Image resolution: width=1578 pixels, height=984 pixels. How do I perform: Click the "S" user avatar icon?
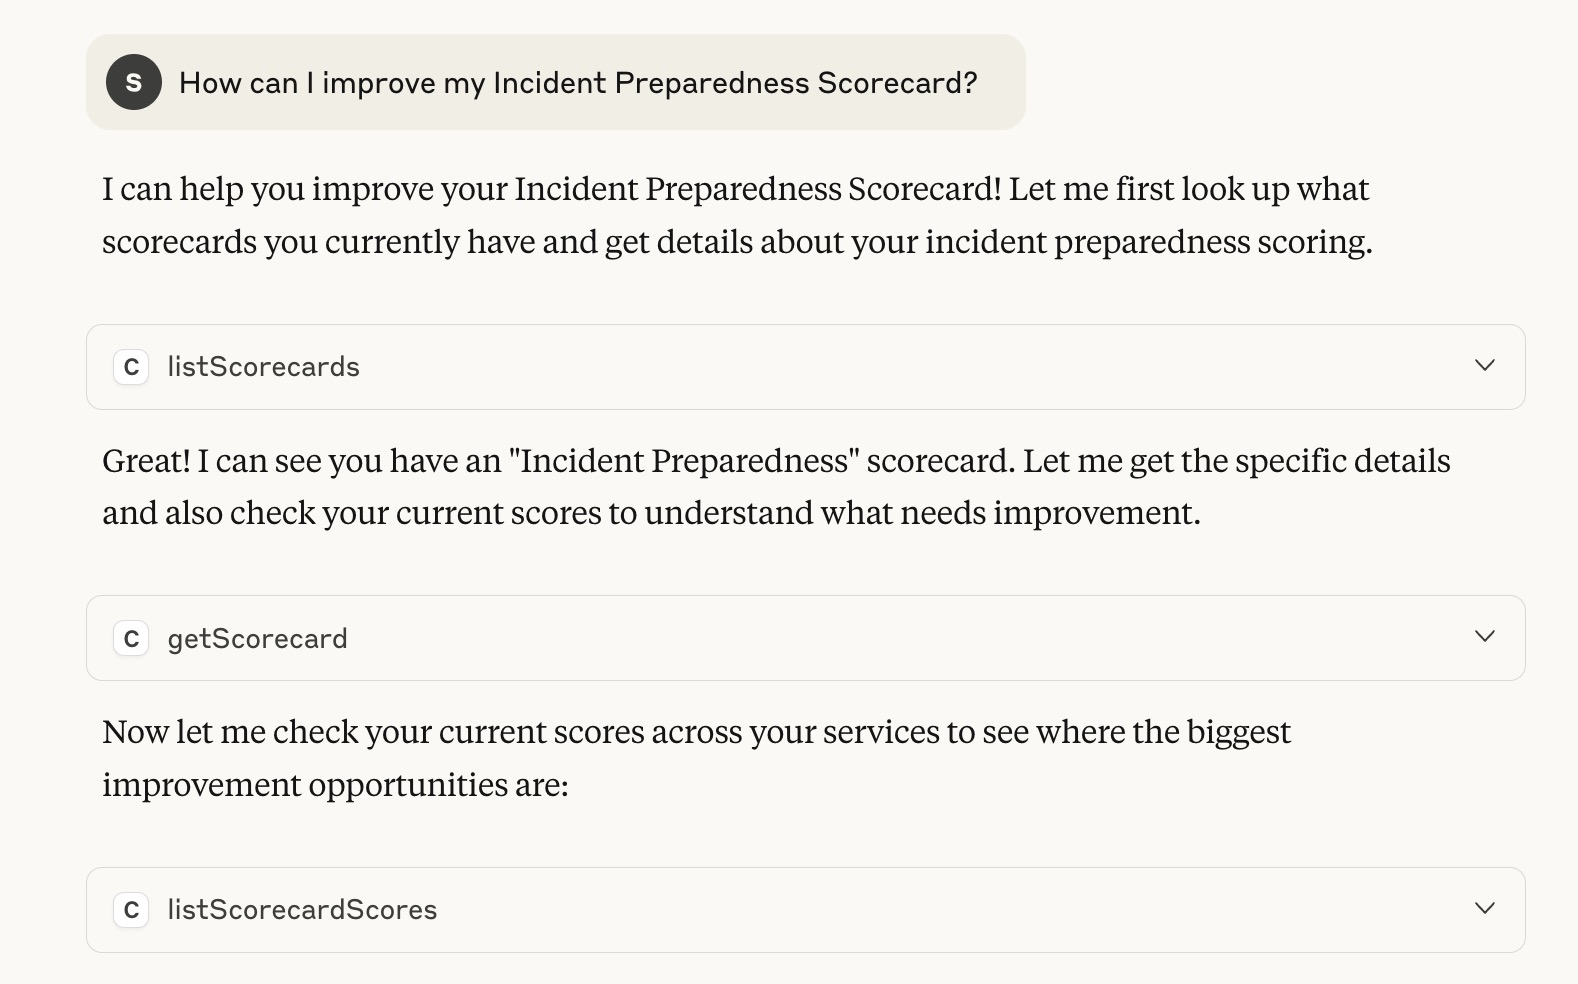(134, 82)
